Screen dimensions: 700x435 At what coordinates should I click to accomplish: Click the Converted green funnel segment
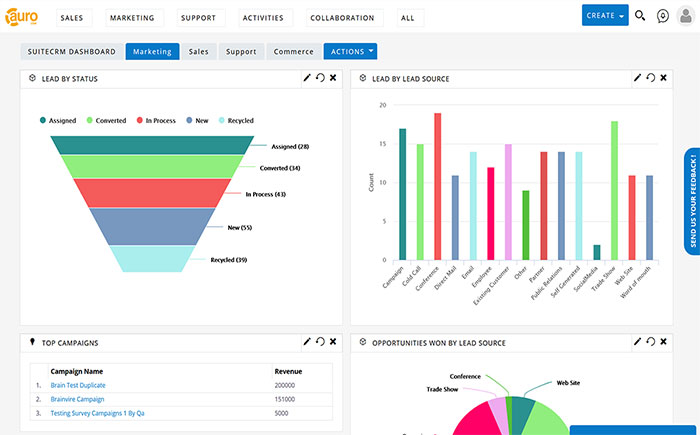point(152,167)
